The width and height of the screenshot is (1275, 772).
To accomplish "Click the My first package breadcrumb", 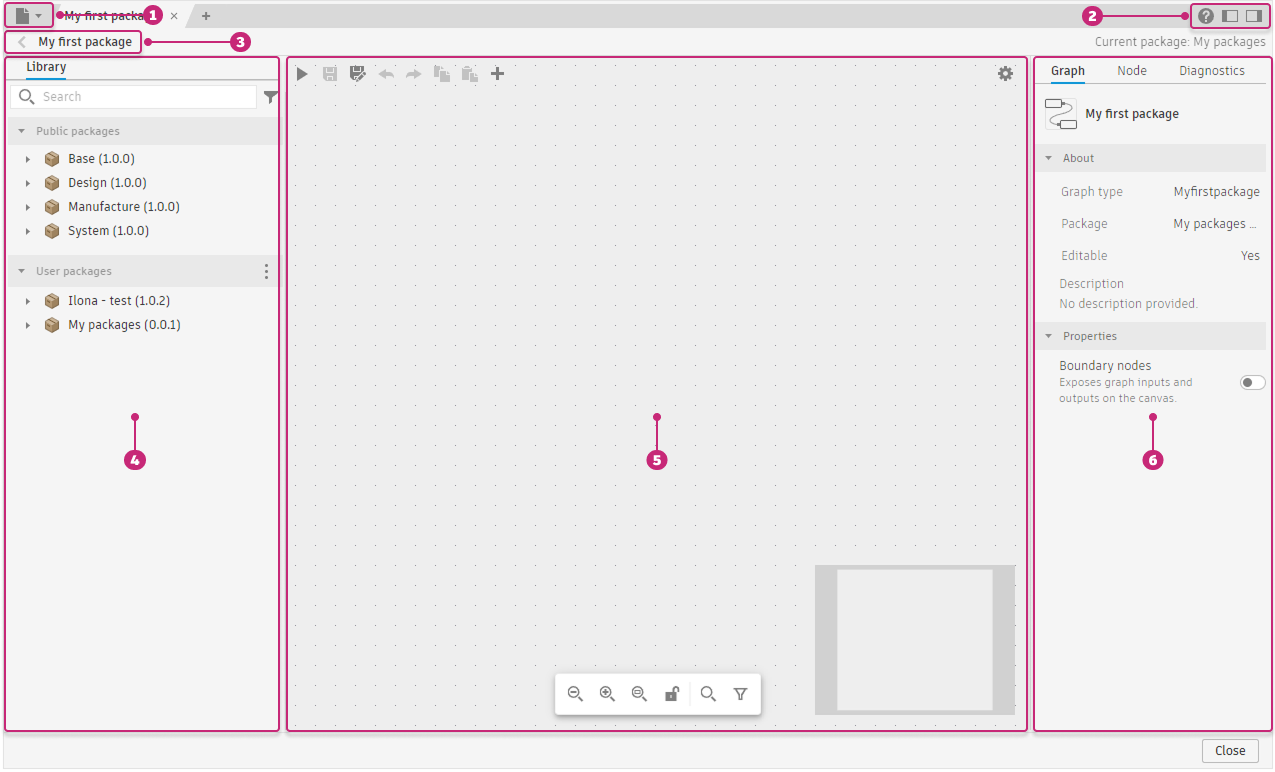I will (85, 42).
